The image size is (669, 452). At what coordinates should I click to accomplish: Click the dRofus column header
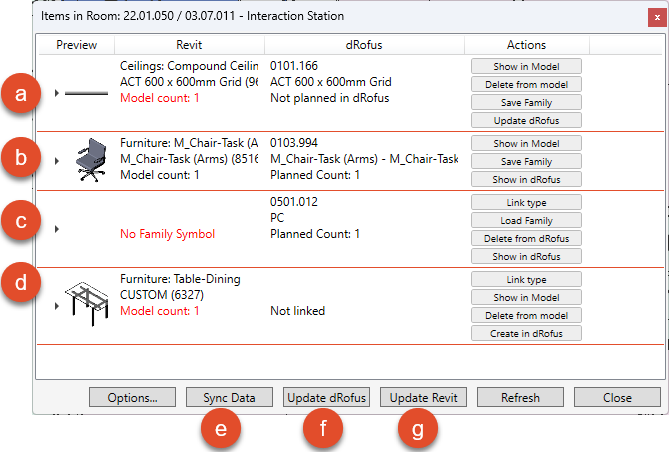[x=364, y=45]
